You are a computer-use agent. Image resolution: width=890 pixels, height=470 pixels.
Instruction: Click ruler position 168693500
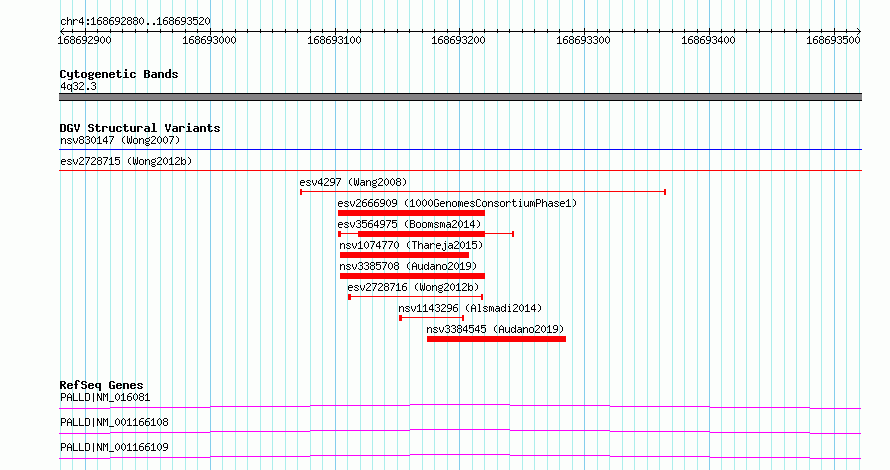833,40
